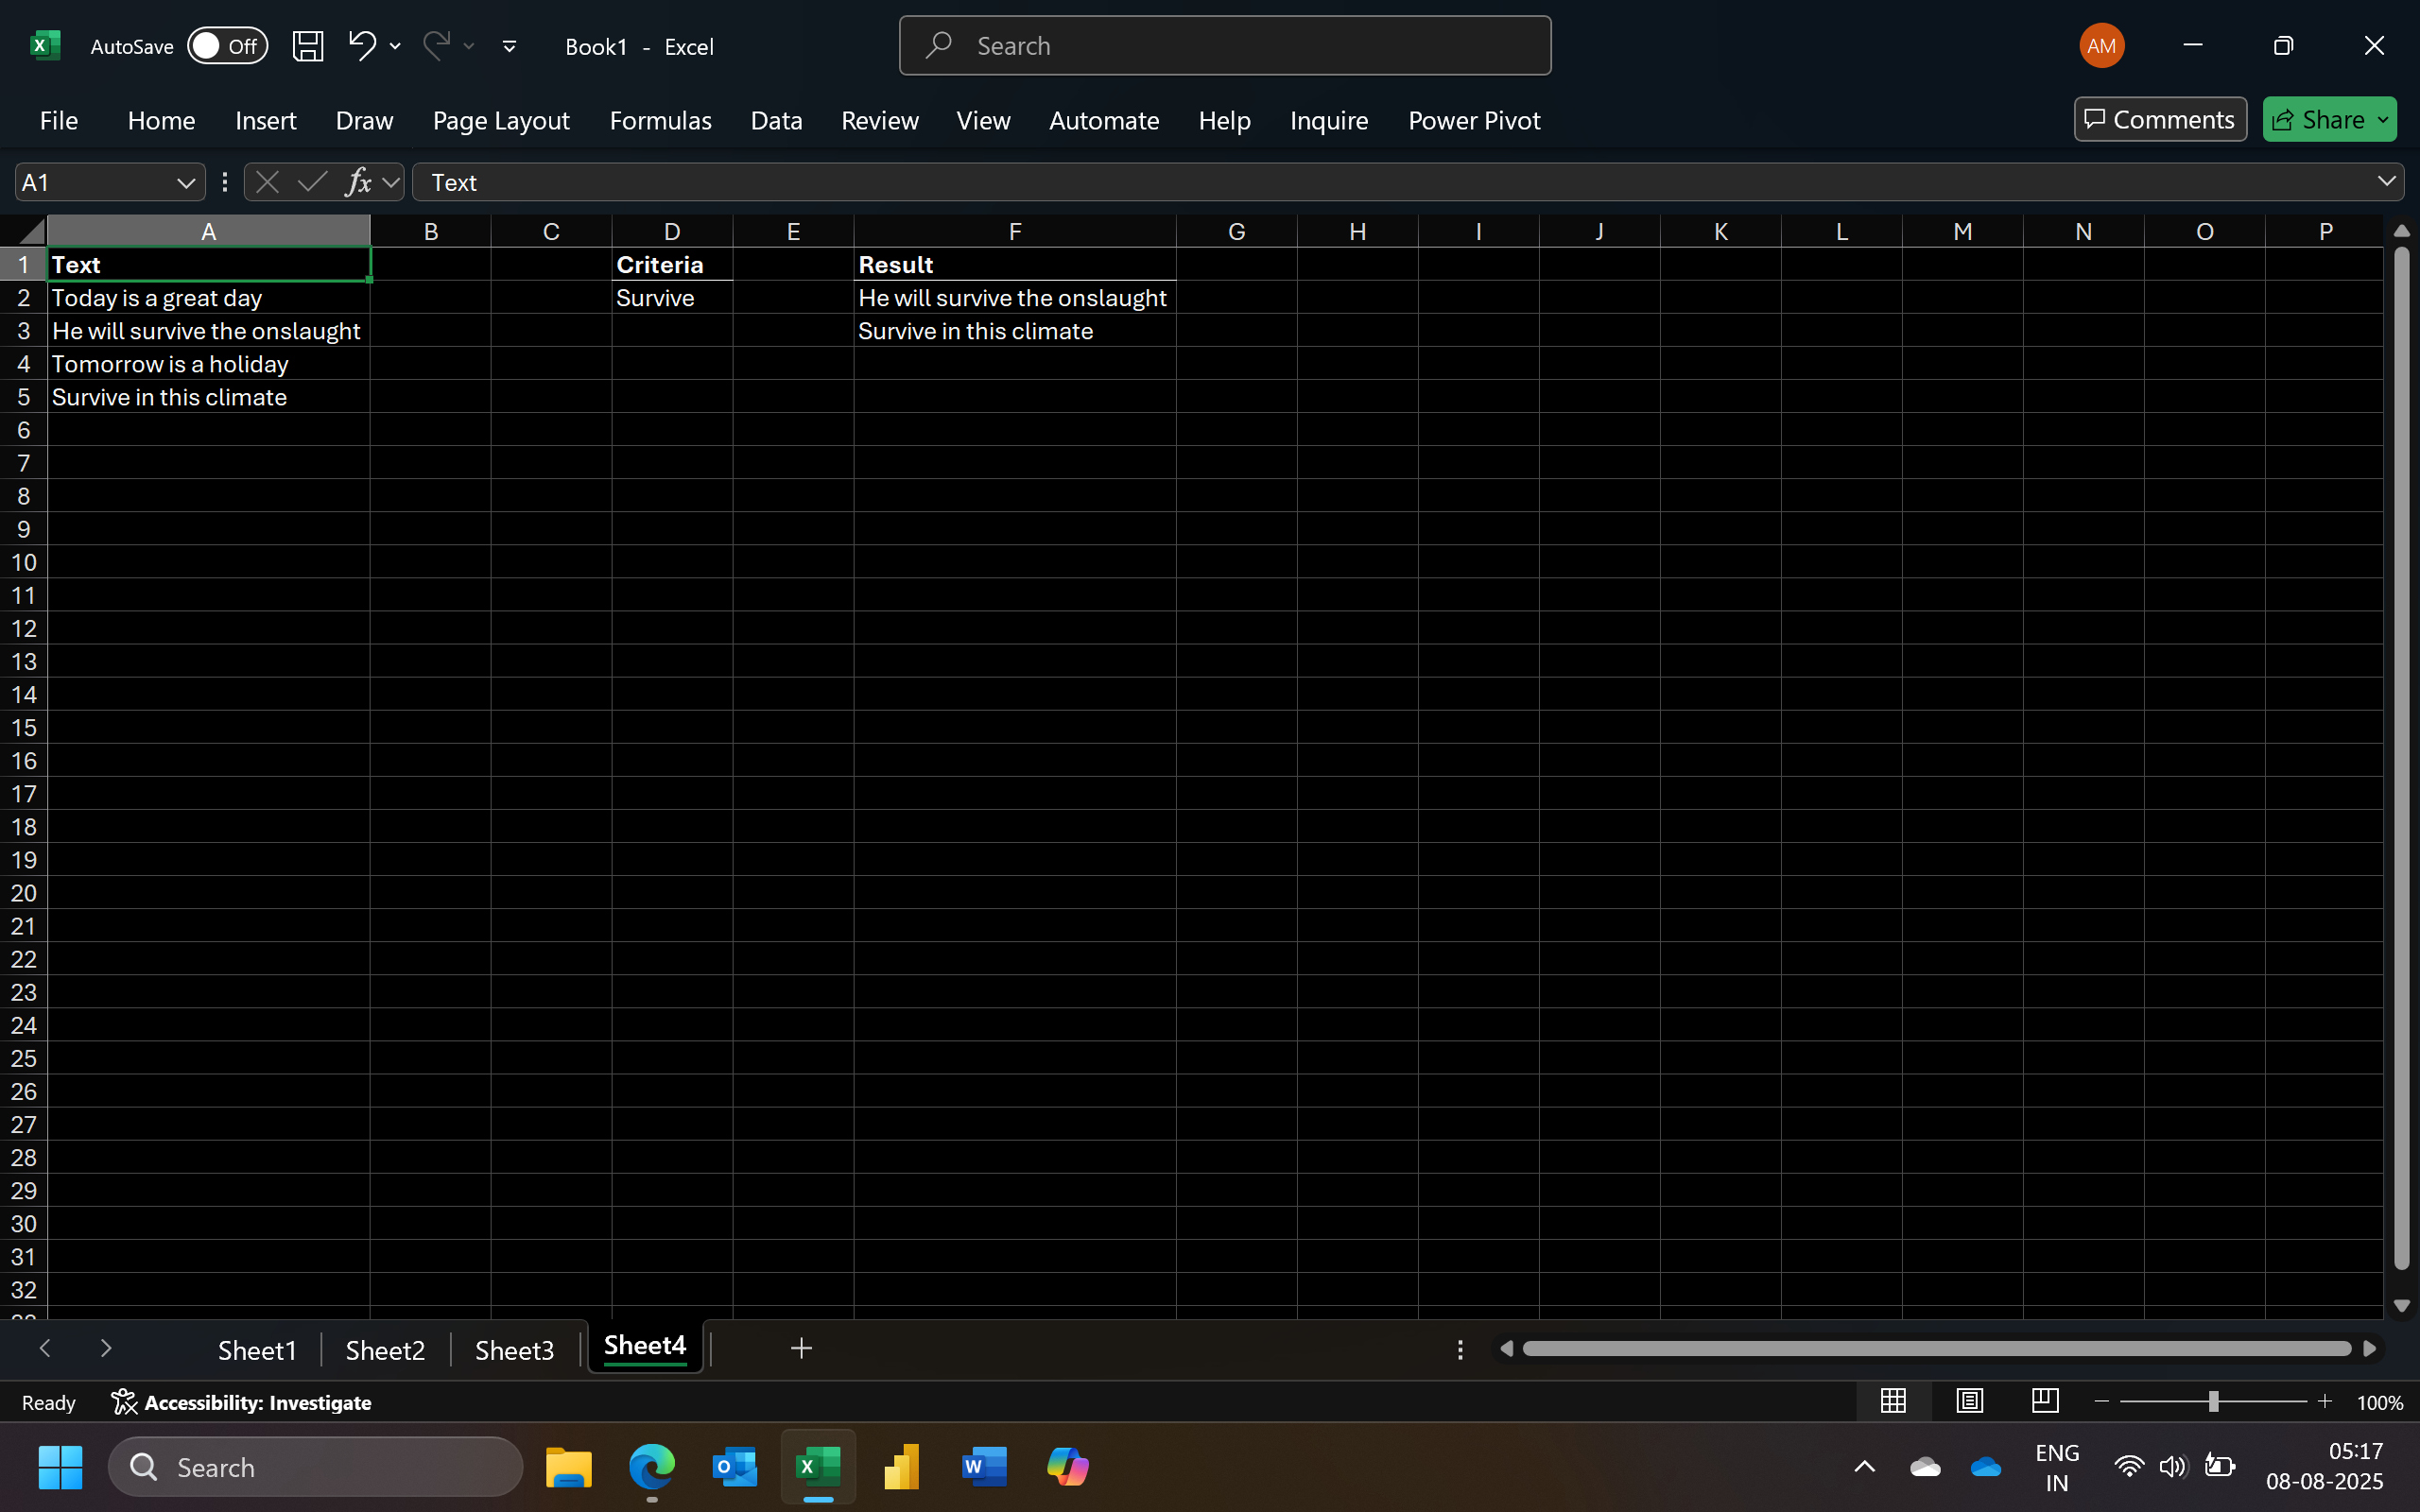
Task: Click the Insert Function fx icon
Action: [357, 182]
